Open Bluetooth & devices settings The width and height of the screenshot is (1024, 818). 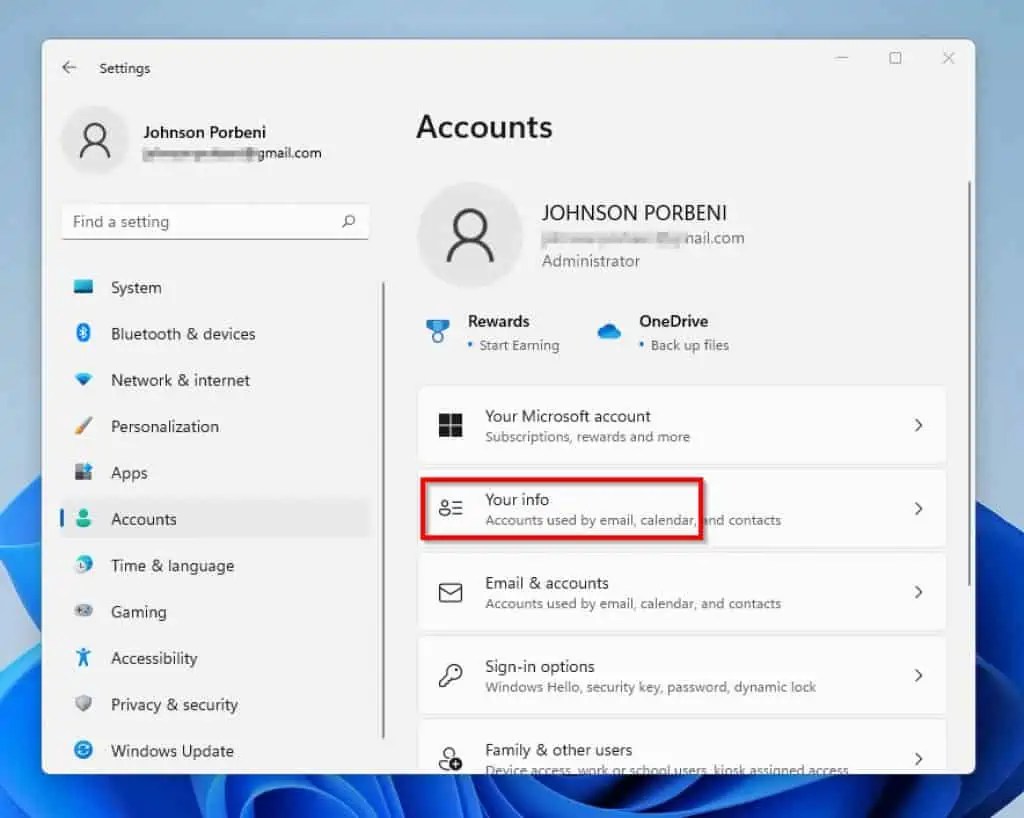click(x=88, y=334)
